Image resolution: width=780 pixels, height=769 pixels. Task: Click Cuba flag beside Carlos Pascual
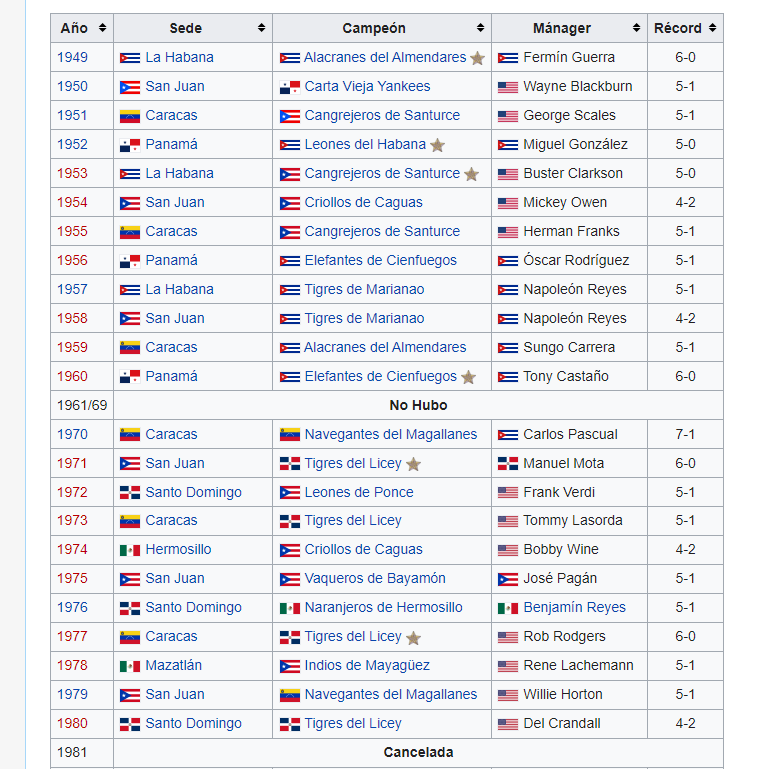click(x=508, y=435)
